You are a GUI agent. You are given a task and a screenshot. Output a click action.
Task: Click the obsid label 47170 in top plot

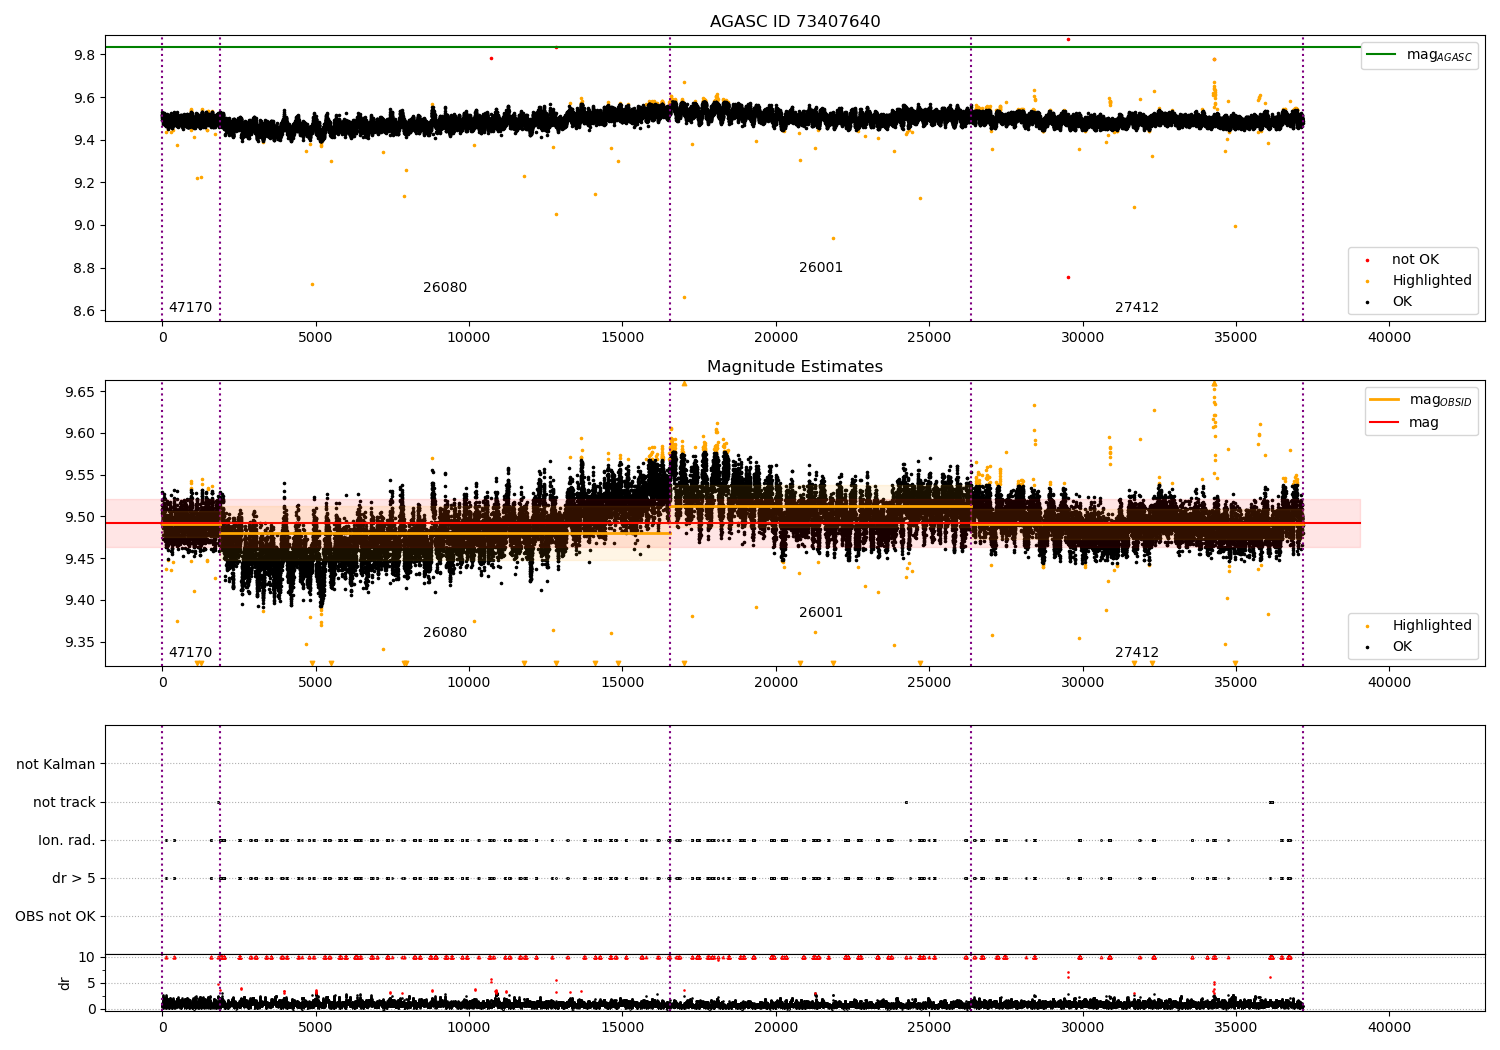point(190,308)
